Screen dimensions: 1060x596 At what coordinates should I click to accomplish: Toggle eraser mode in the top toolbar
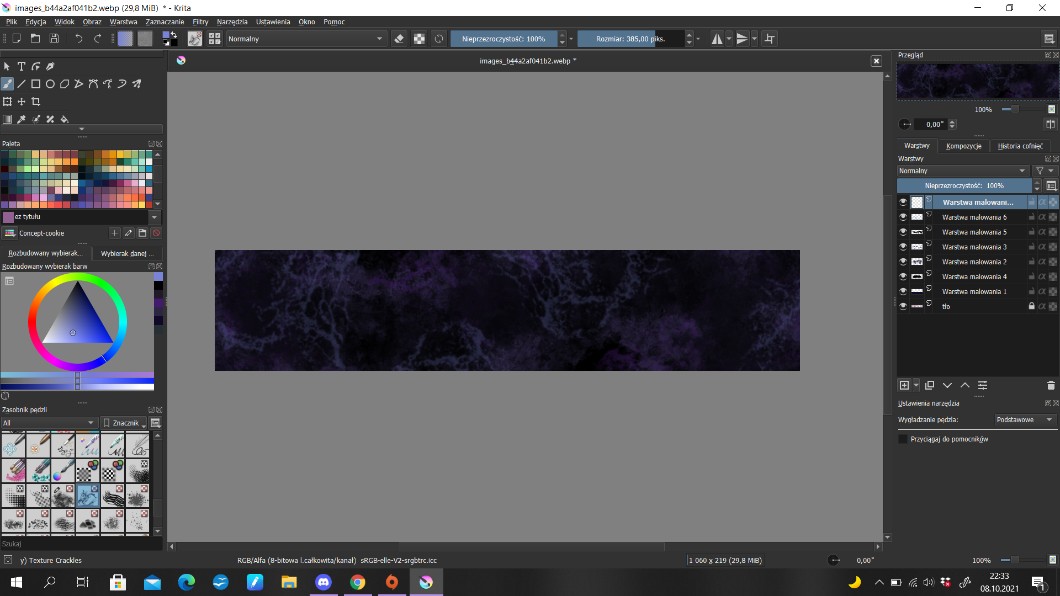(399, 38)
